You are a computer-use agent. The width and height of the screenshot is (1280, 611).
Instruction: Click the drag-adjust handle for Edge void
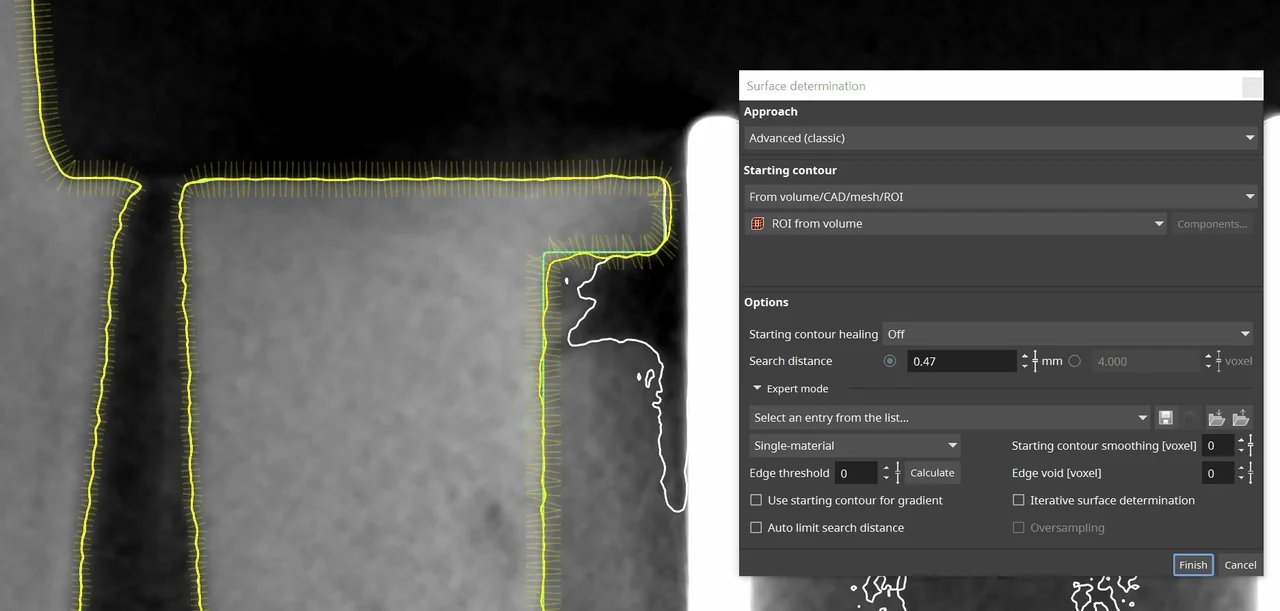(x=1250, y=473)
